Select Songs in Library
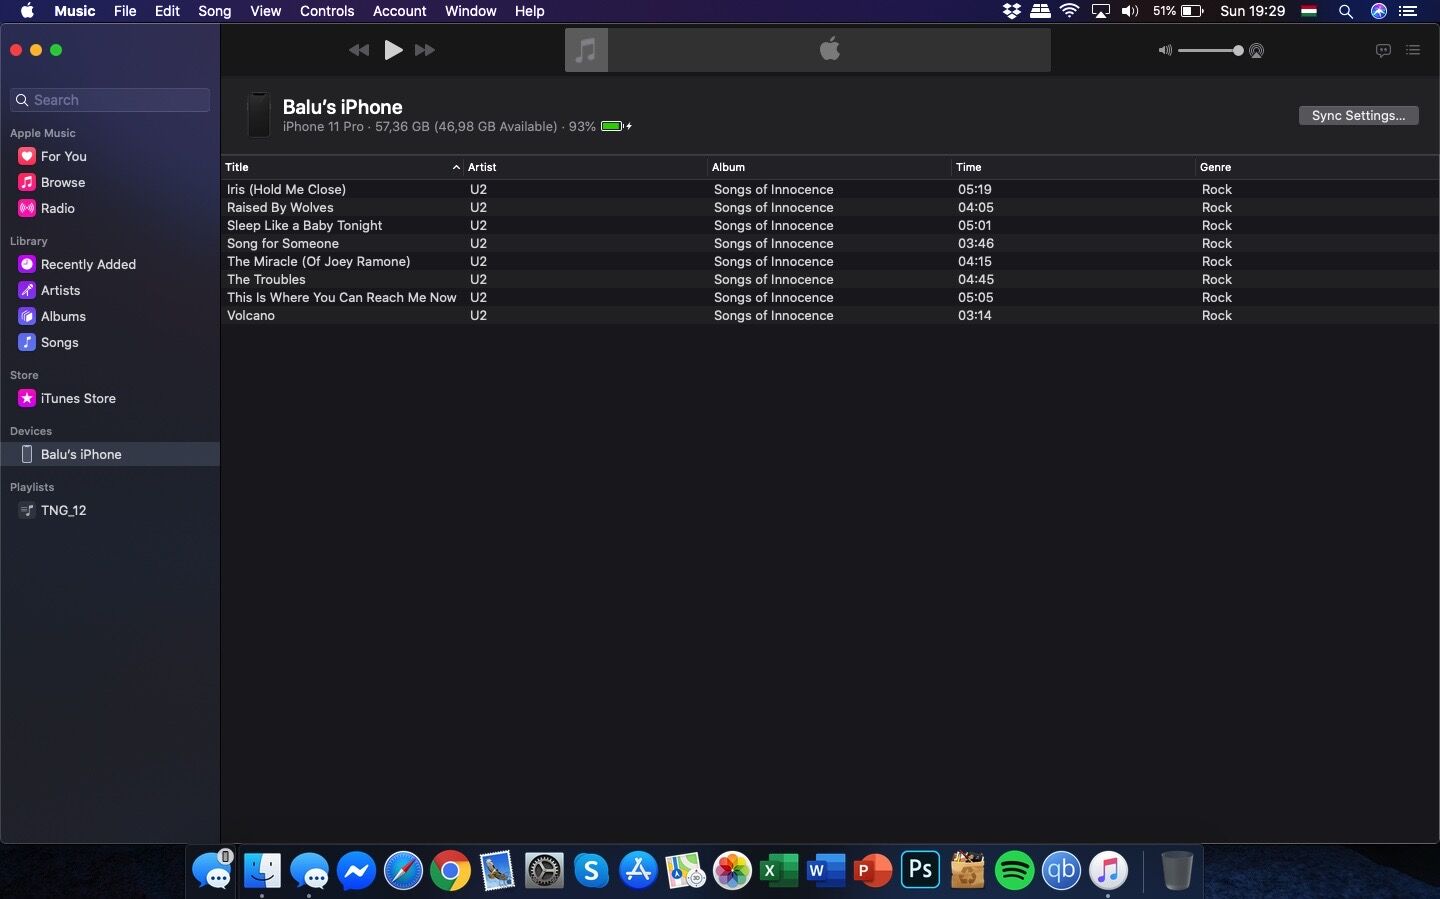The image size is (1440, 899). [x=59, y=342]
